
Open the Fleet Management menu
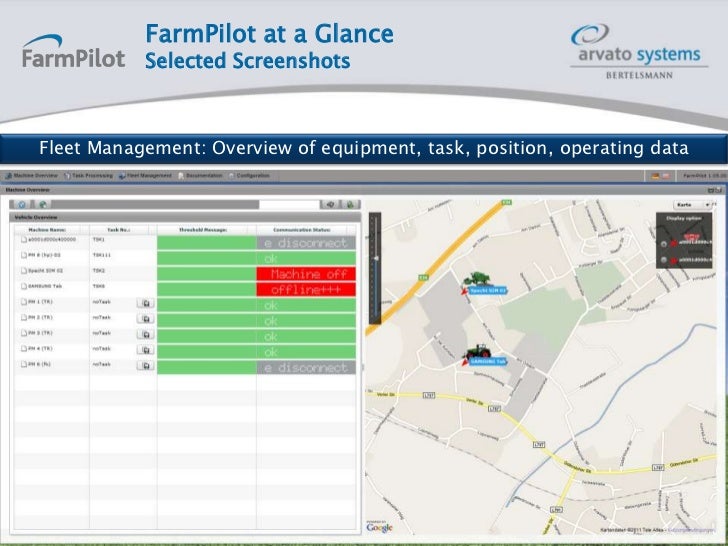(x=145, y=176)
